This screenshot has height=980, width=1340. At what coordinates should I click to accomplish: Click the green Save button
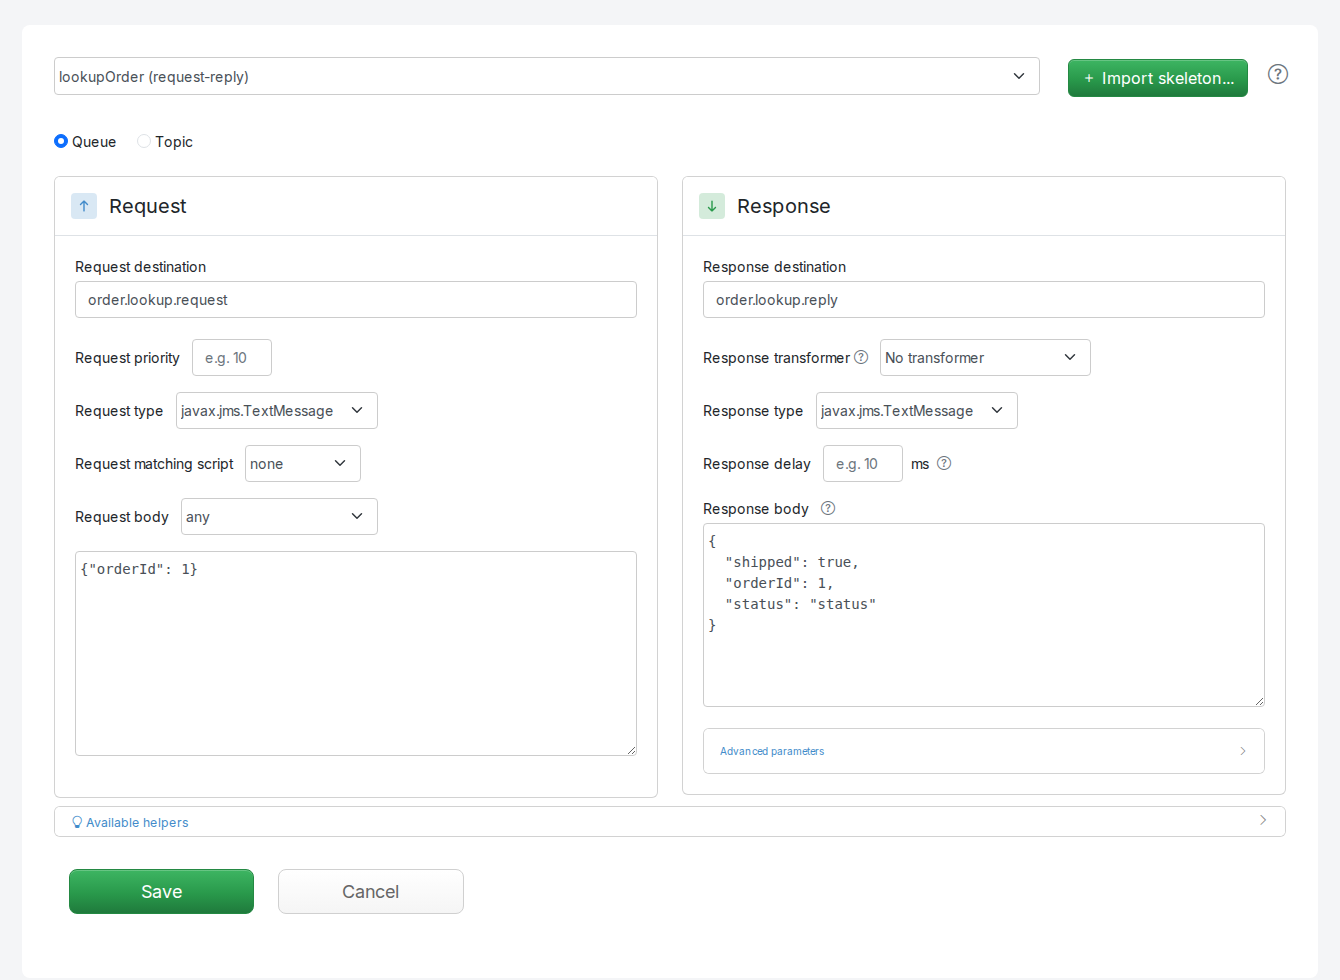point(161,891)
